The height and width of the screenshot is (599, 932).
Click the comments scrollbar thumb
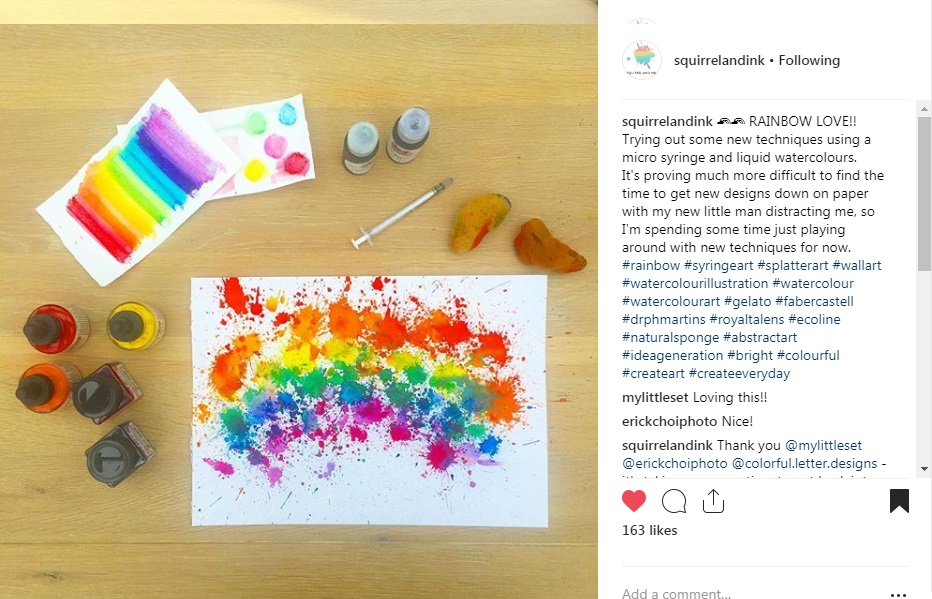coord(924,193)
